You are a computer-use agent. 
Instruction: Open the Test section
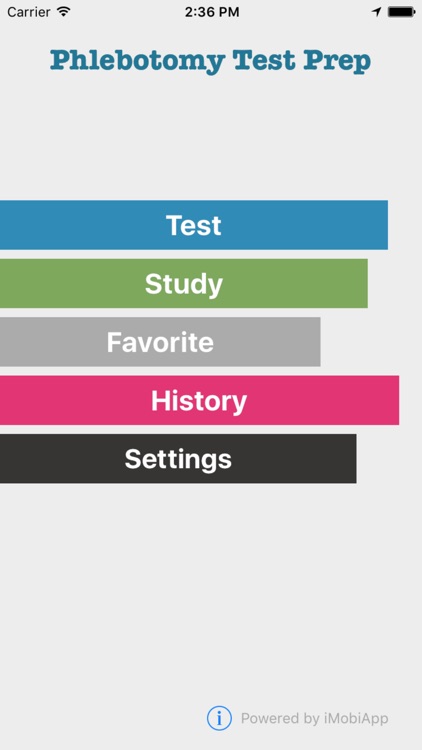(x=194, y=225)
